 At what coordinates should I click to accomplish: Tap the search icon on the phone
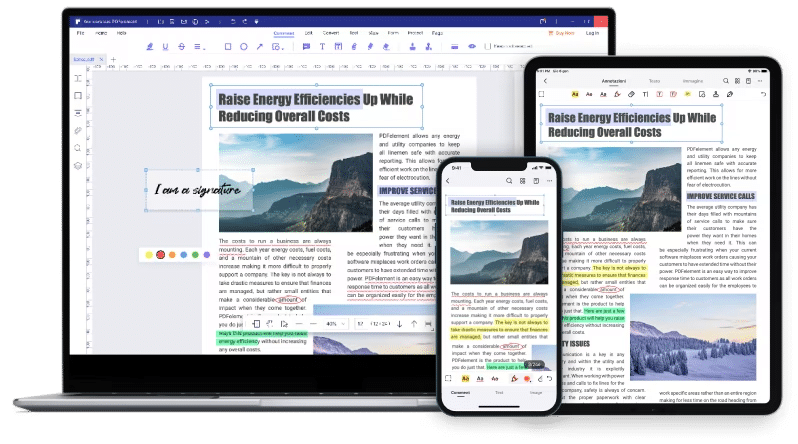point(509,181)
